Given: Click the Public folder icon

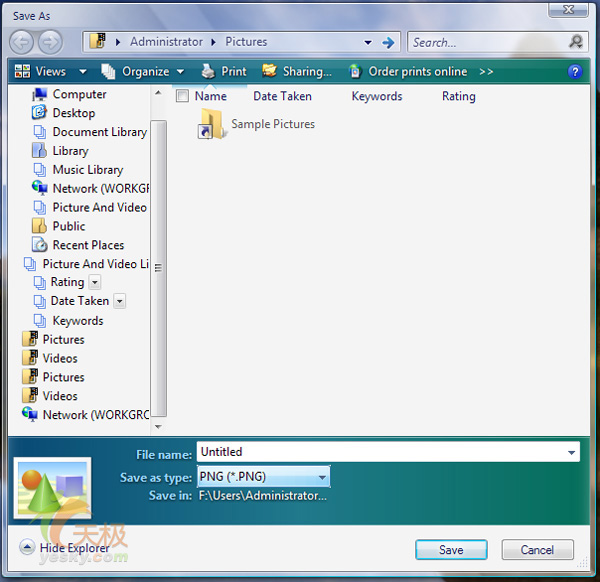Looking at the screenshot, I should point(39,226).
